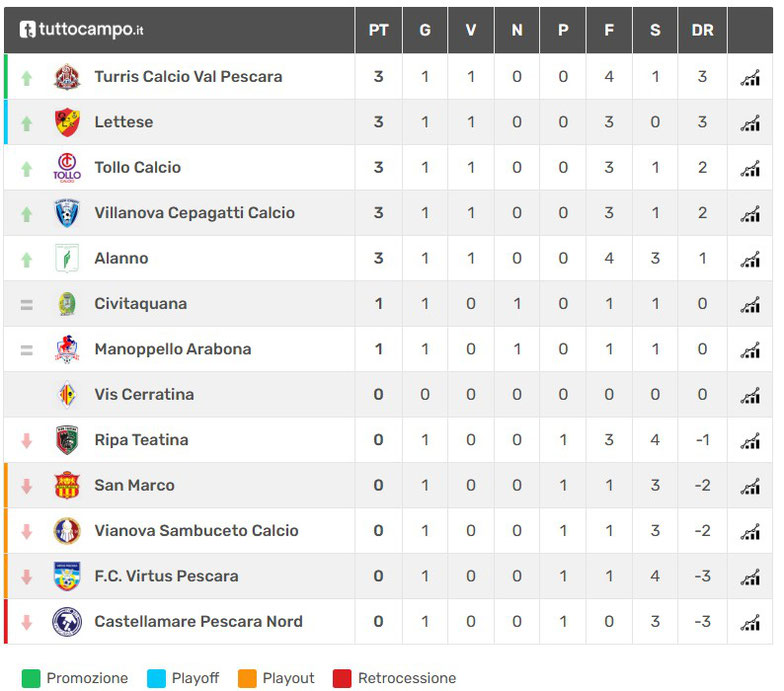Click the DR column header
Viewport: 784px width, 691px height.
click(702, 30)
